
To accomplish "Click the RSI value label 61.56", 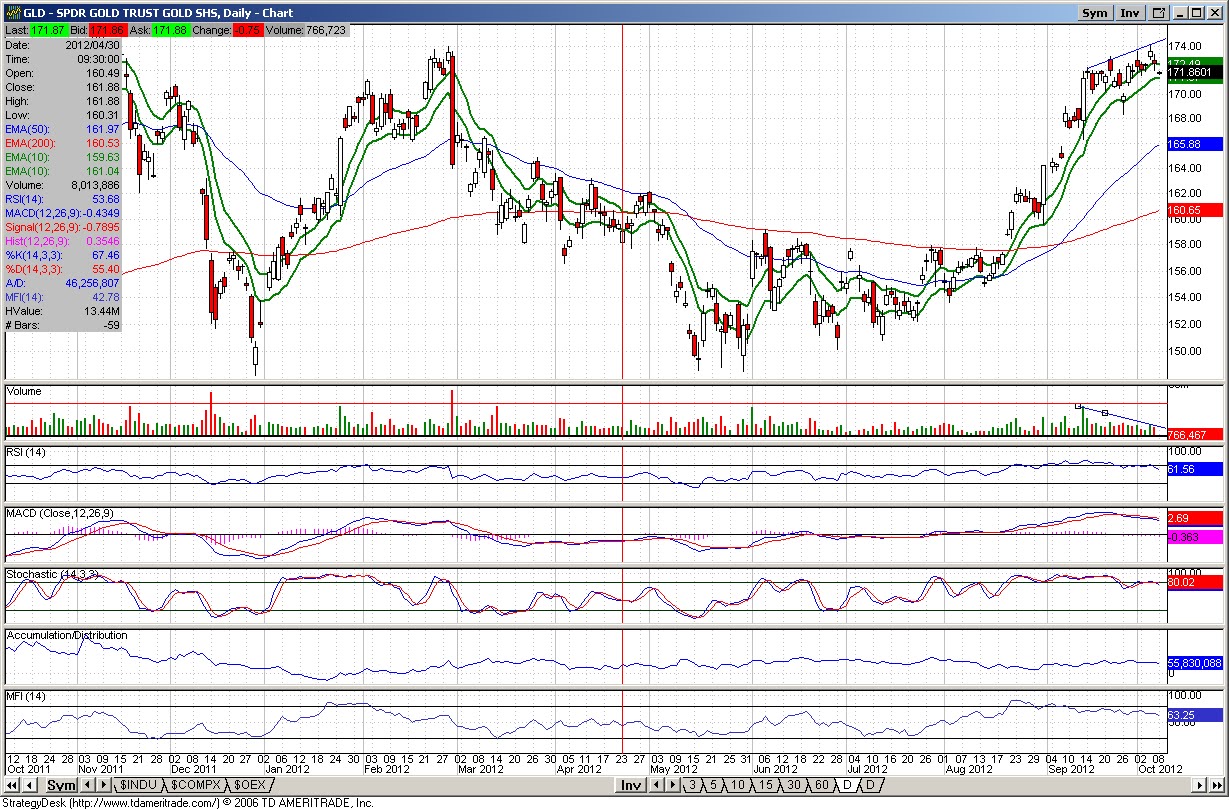I will point(1194,468).
